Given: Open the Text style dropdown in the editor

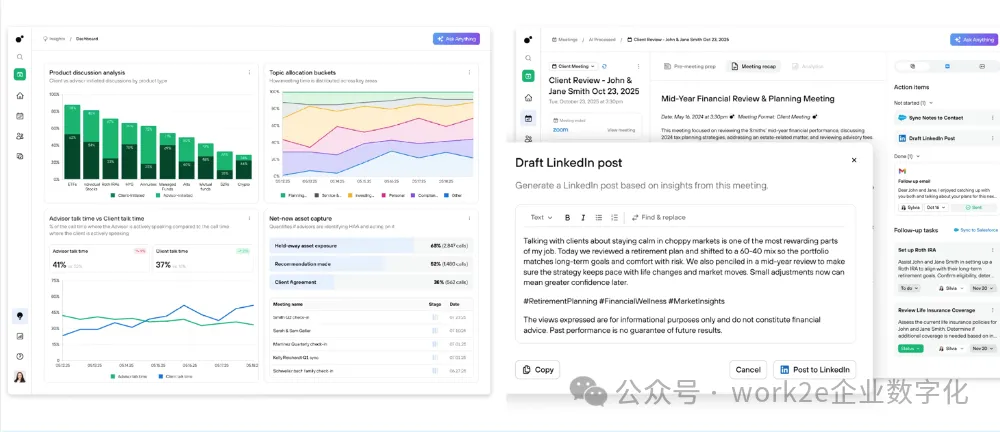Looking at the screenshot, I should coord(540,217).
